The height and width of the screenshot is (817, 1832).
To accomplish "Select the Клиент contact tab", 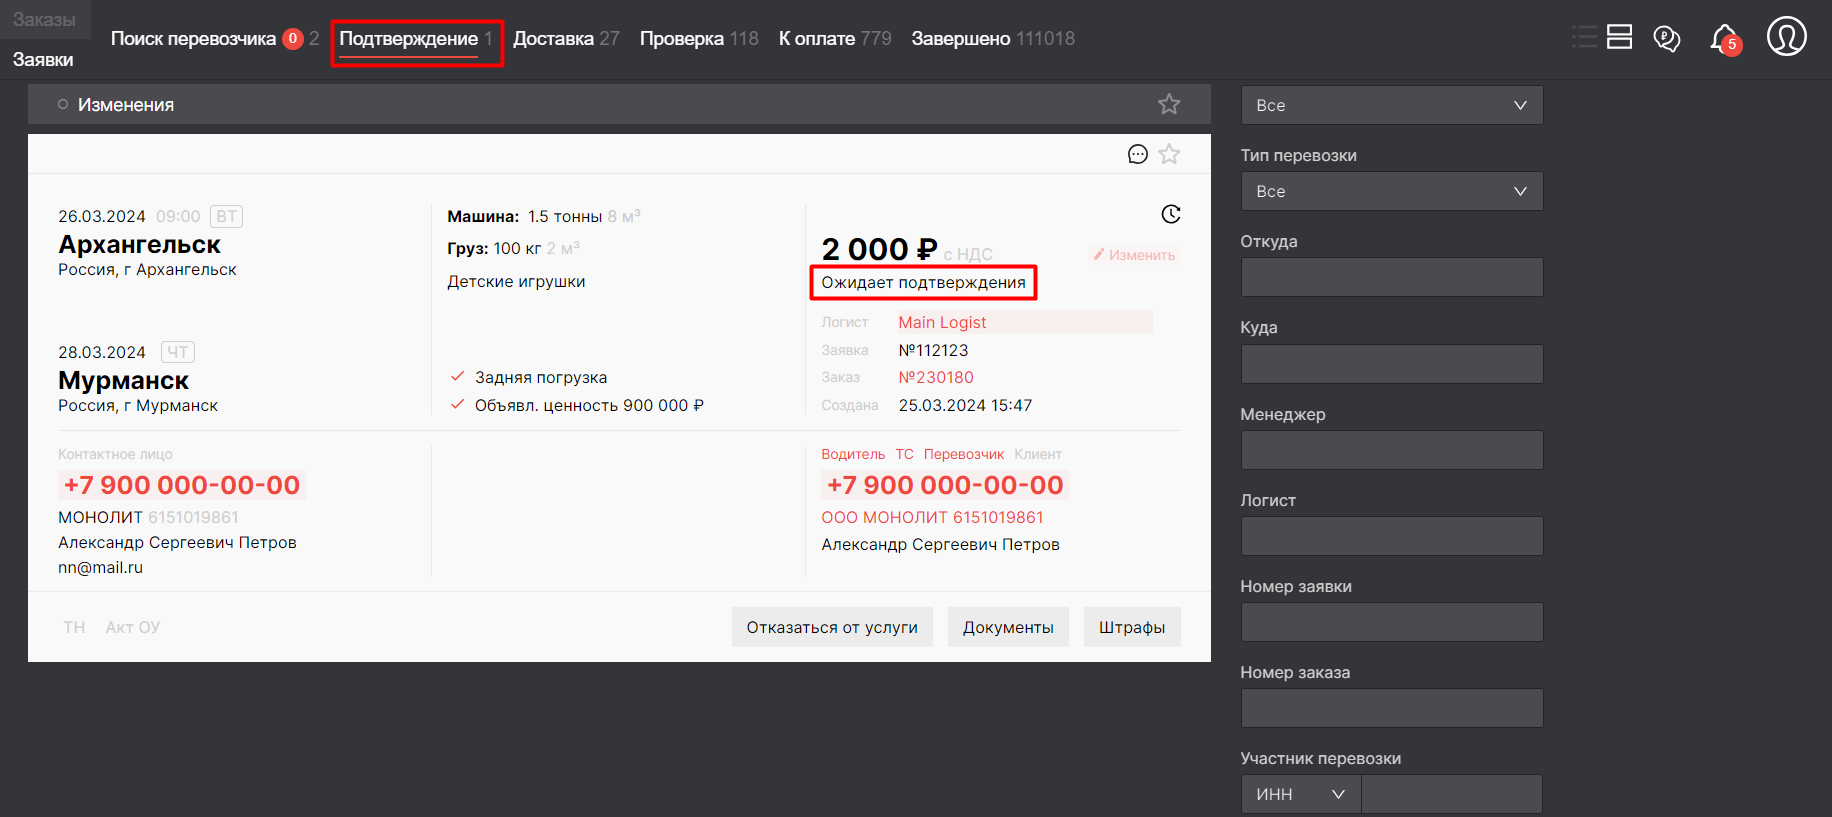I will pos(1038,454).
